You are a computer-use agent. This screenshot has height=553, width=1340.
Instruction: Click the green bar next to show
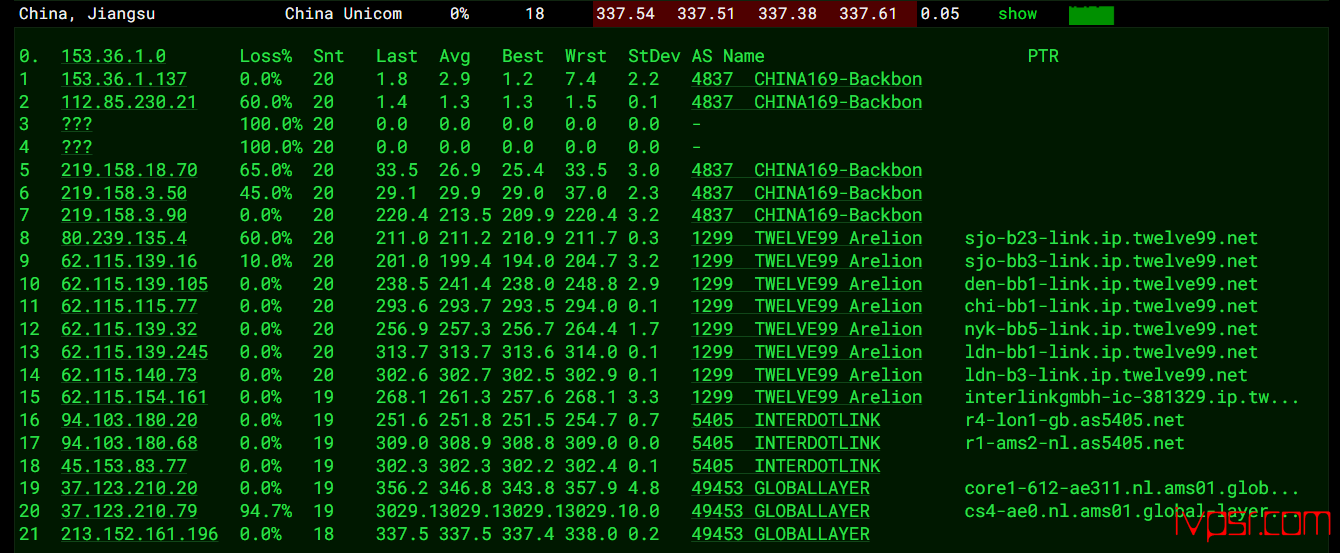coord(1091,14)
